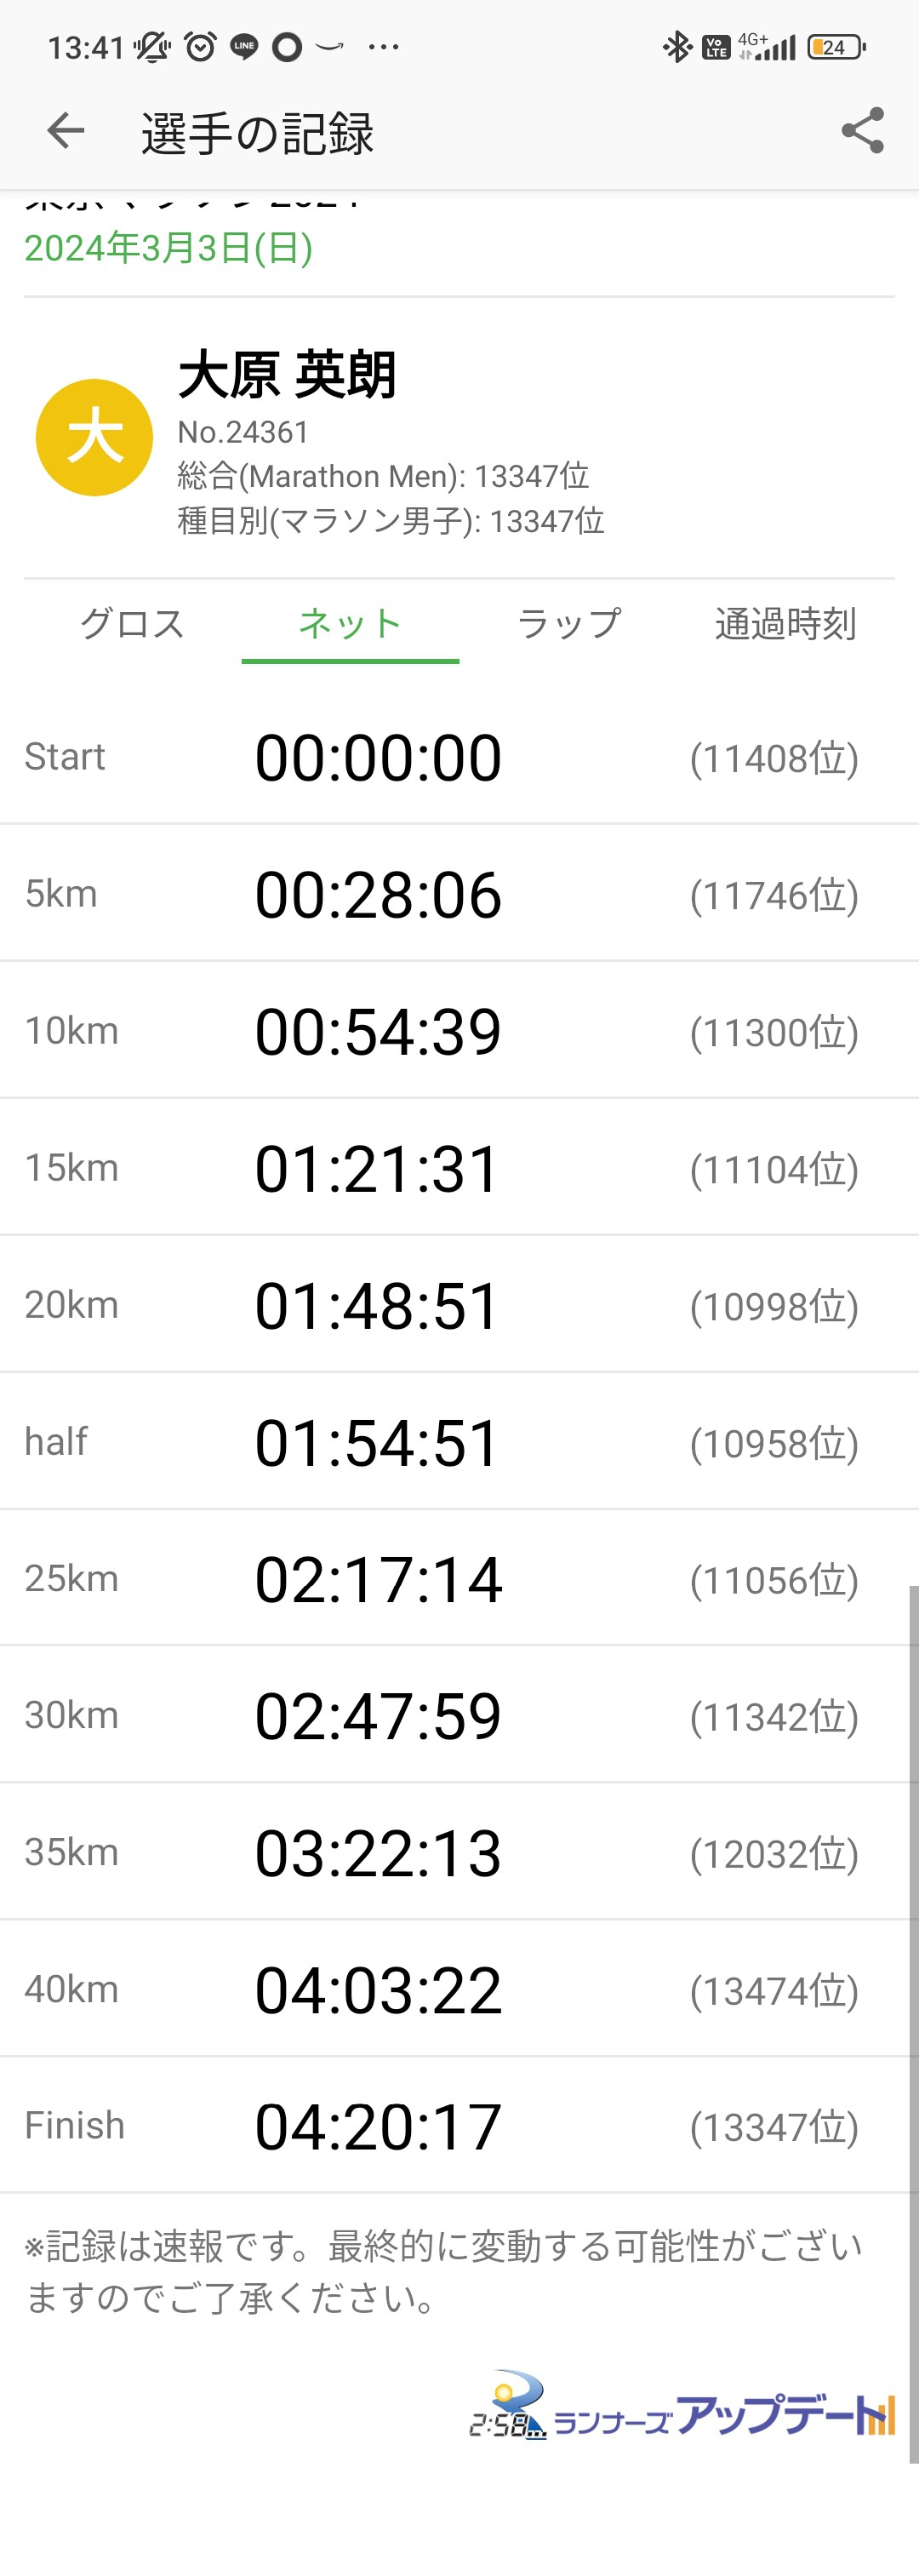Tap the Finish time 04:20:17
This screenshot has width=919, height=2576.
[378, 2127]
